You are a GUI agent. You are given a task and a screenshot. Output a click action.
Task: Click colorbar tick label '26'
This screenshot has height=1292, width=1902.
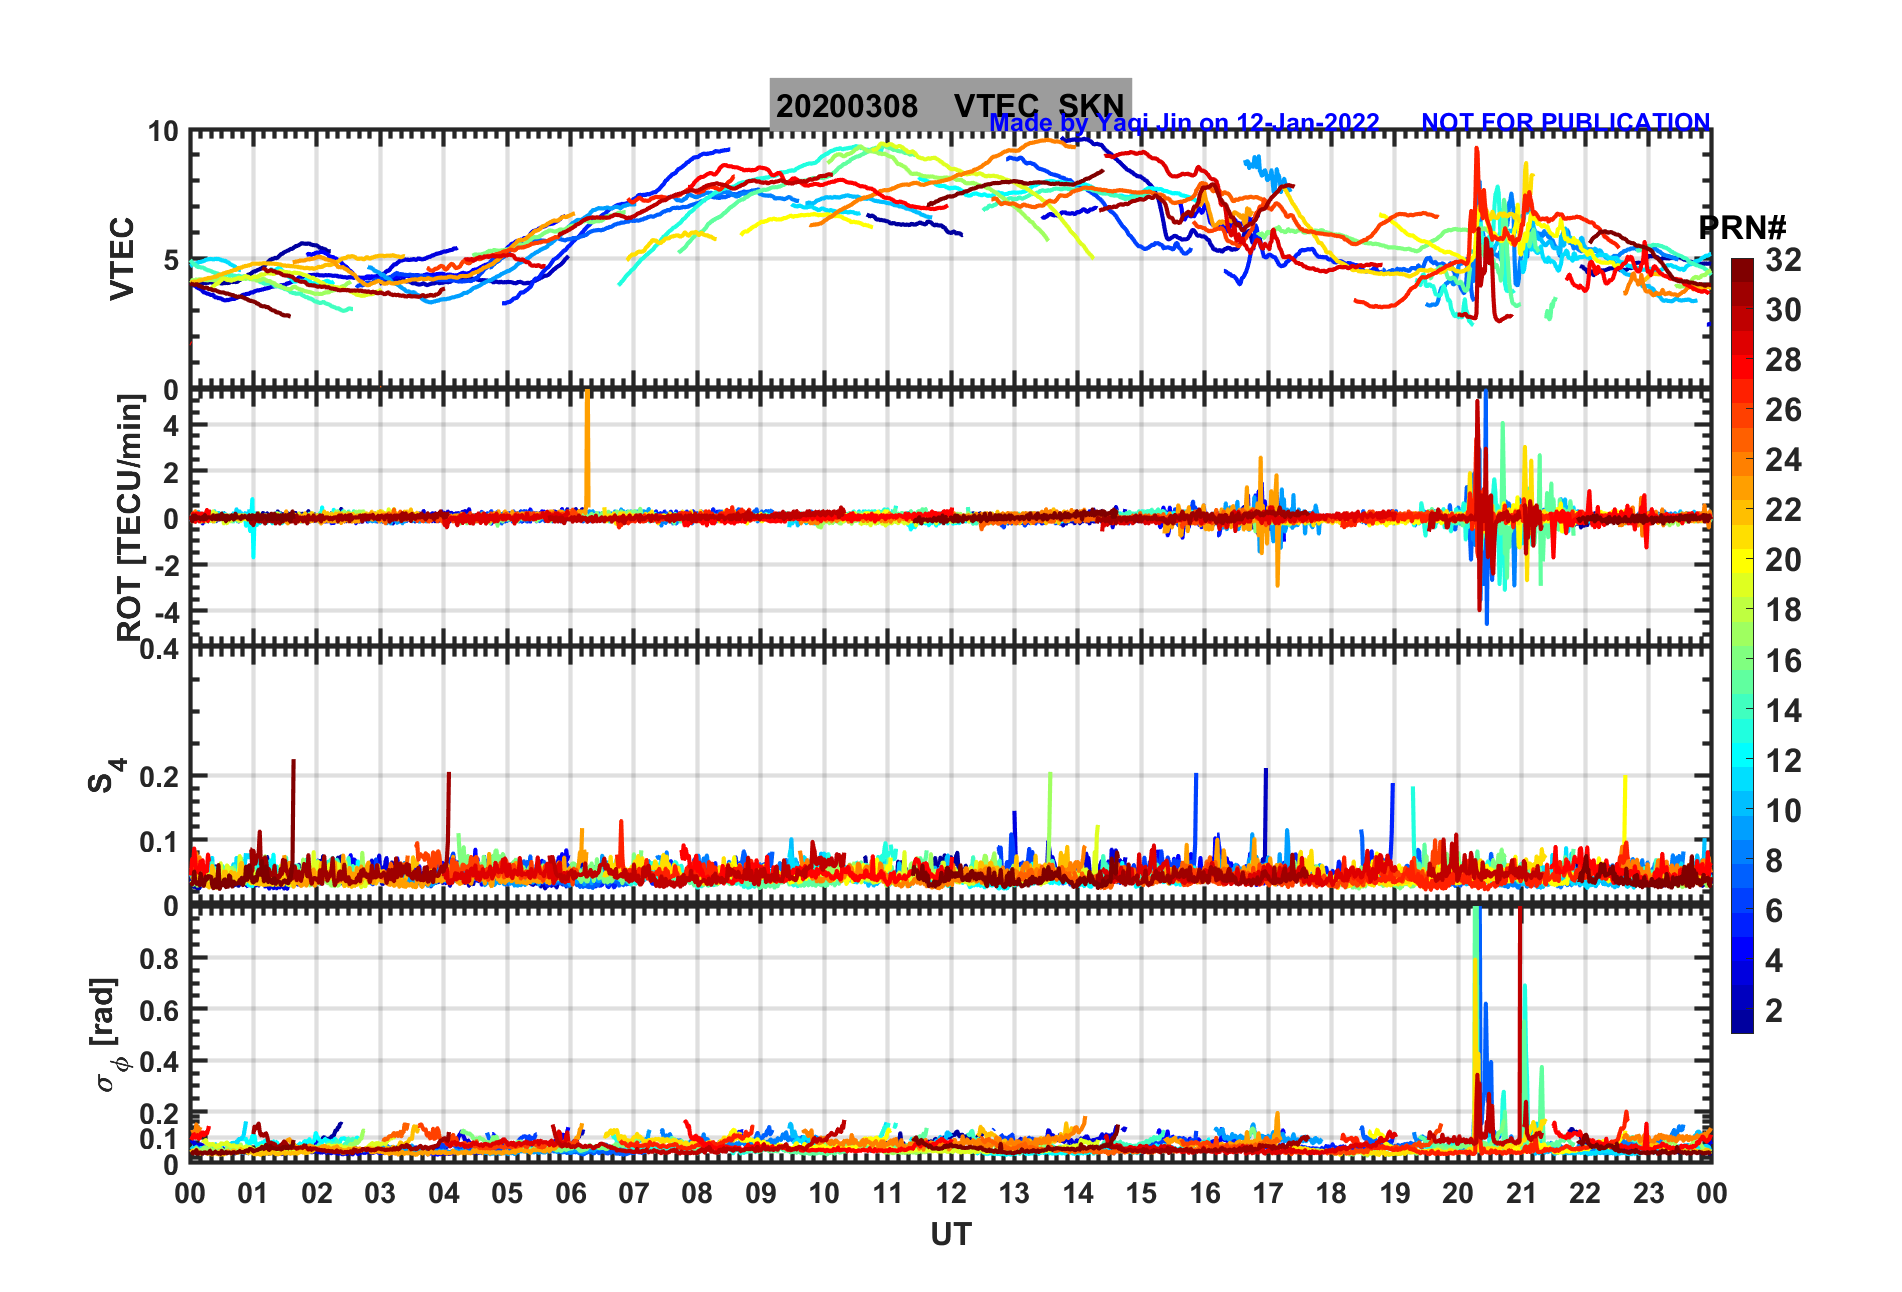1784,410
